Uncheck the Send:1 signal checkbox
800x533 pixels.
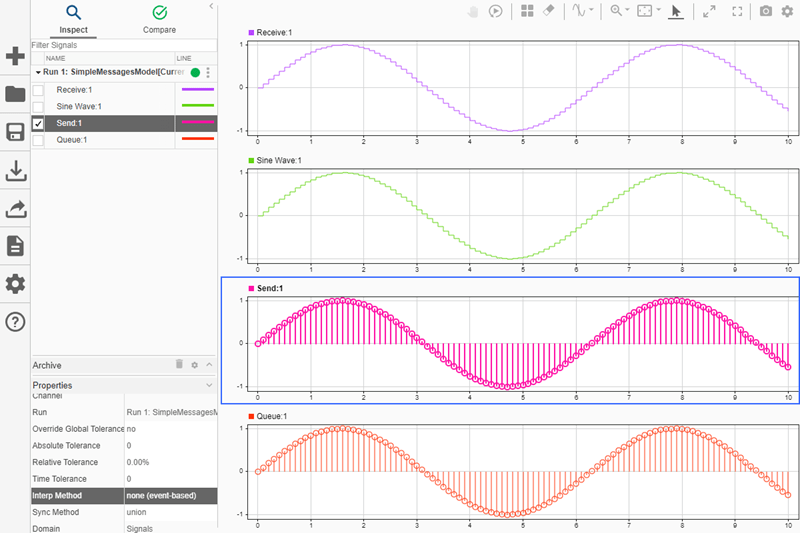[x=38, y=123]
